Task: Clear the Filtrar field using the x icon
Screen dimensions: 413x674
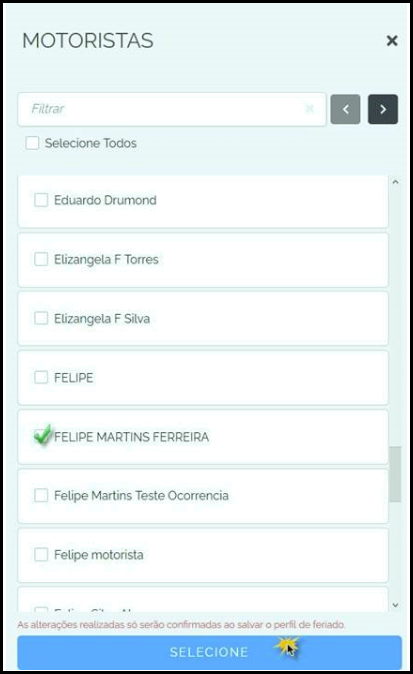Action: click(309, 109)
